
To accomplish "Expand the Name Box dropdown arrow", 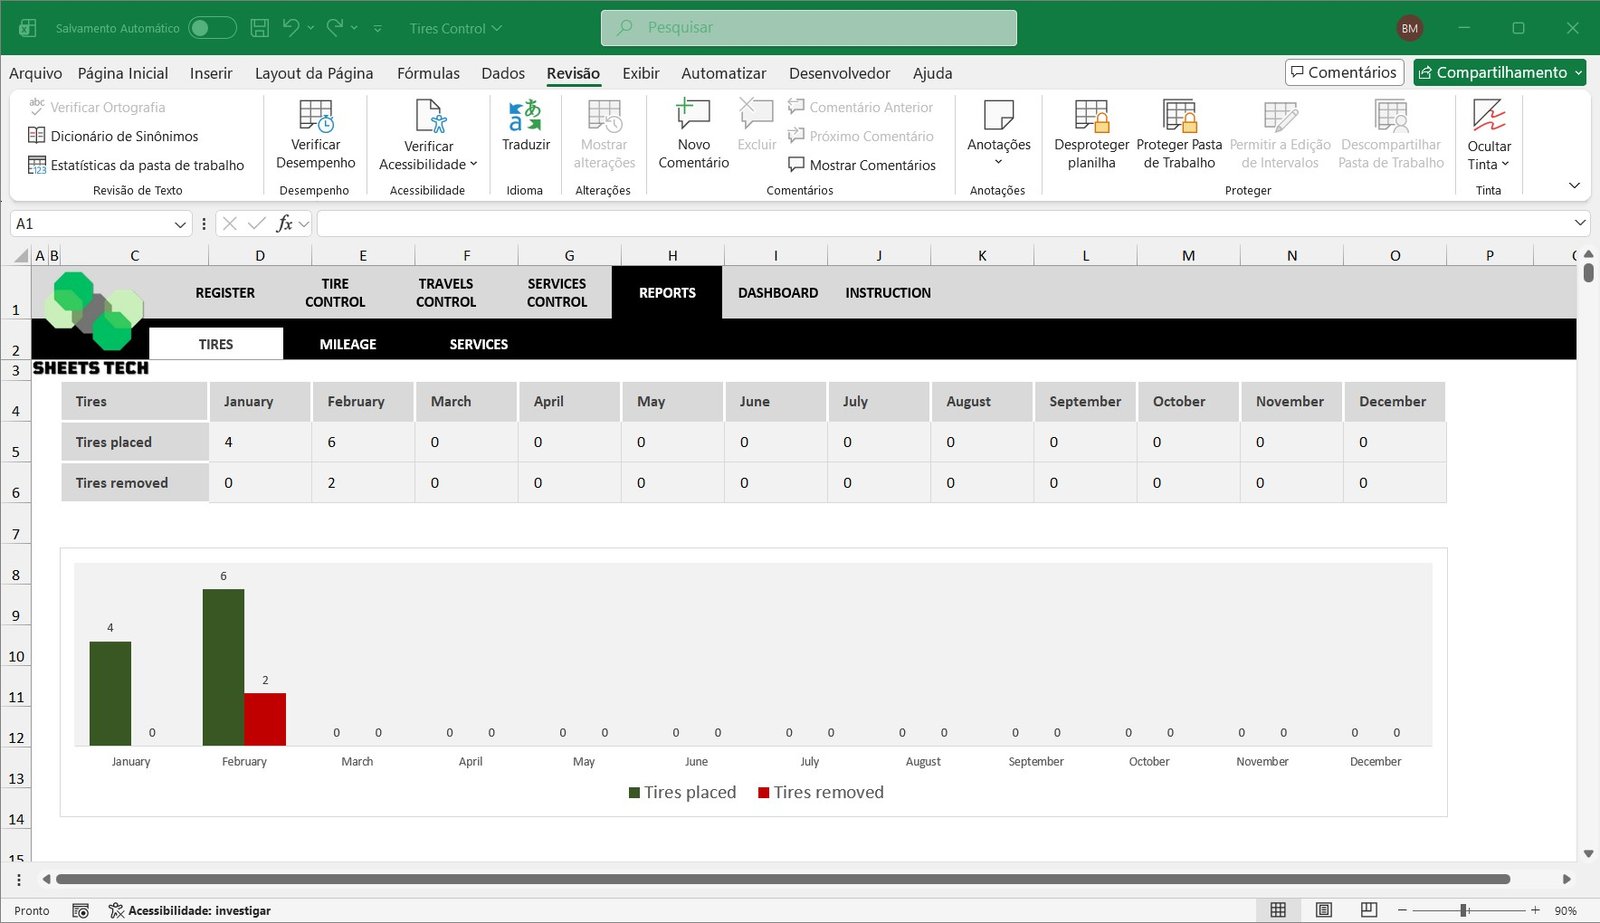I will [180, 224].
